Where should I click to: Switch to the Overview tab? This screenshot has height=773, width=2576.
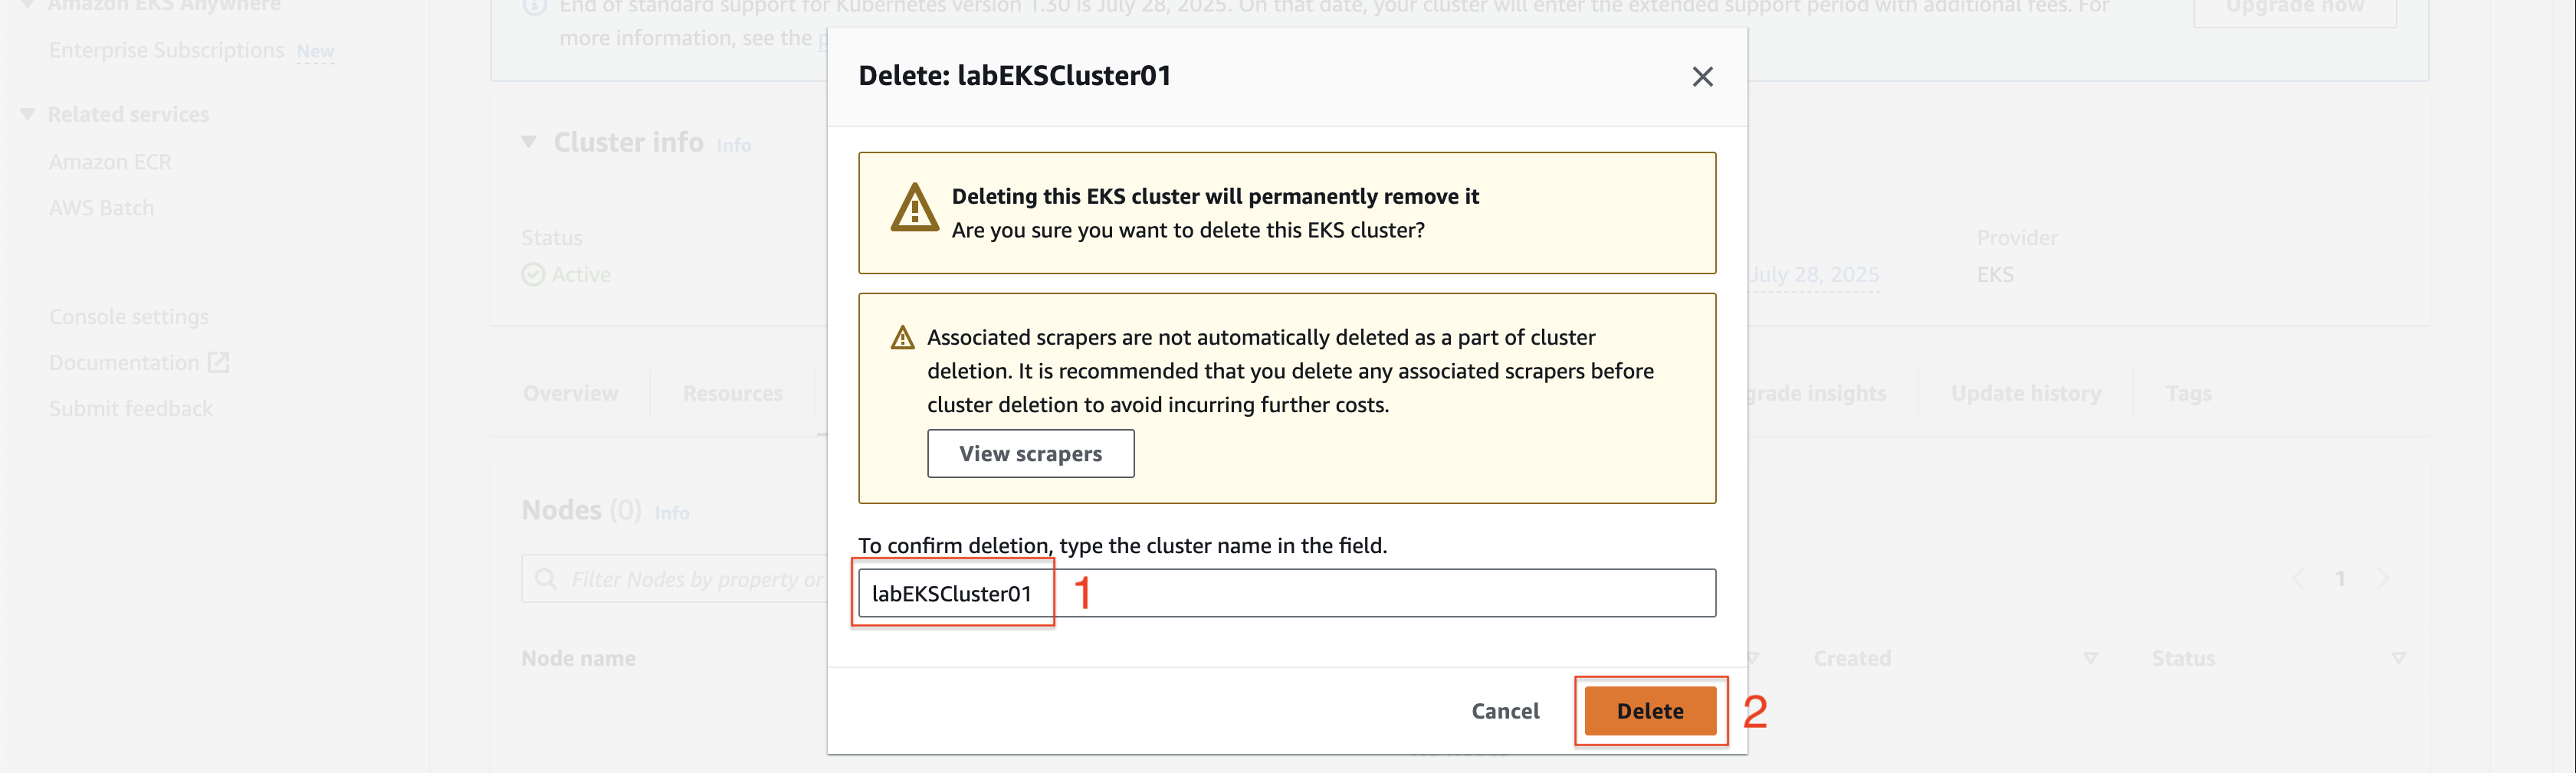point(570,393)
